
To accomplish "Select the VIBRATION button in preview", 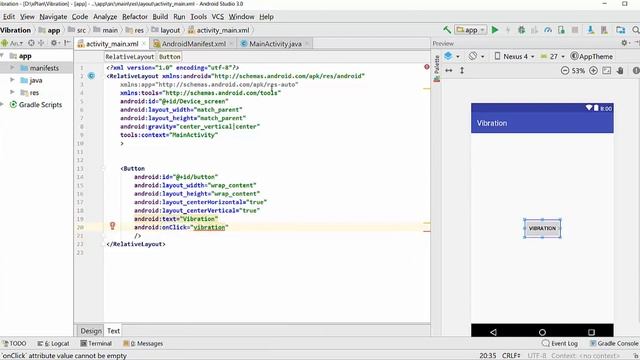I will pyautogui.click(x=542, y=228).
